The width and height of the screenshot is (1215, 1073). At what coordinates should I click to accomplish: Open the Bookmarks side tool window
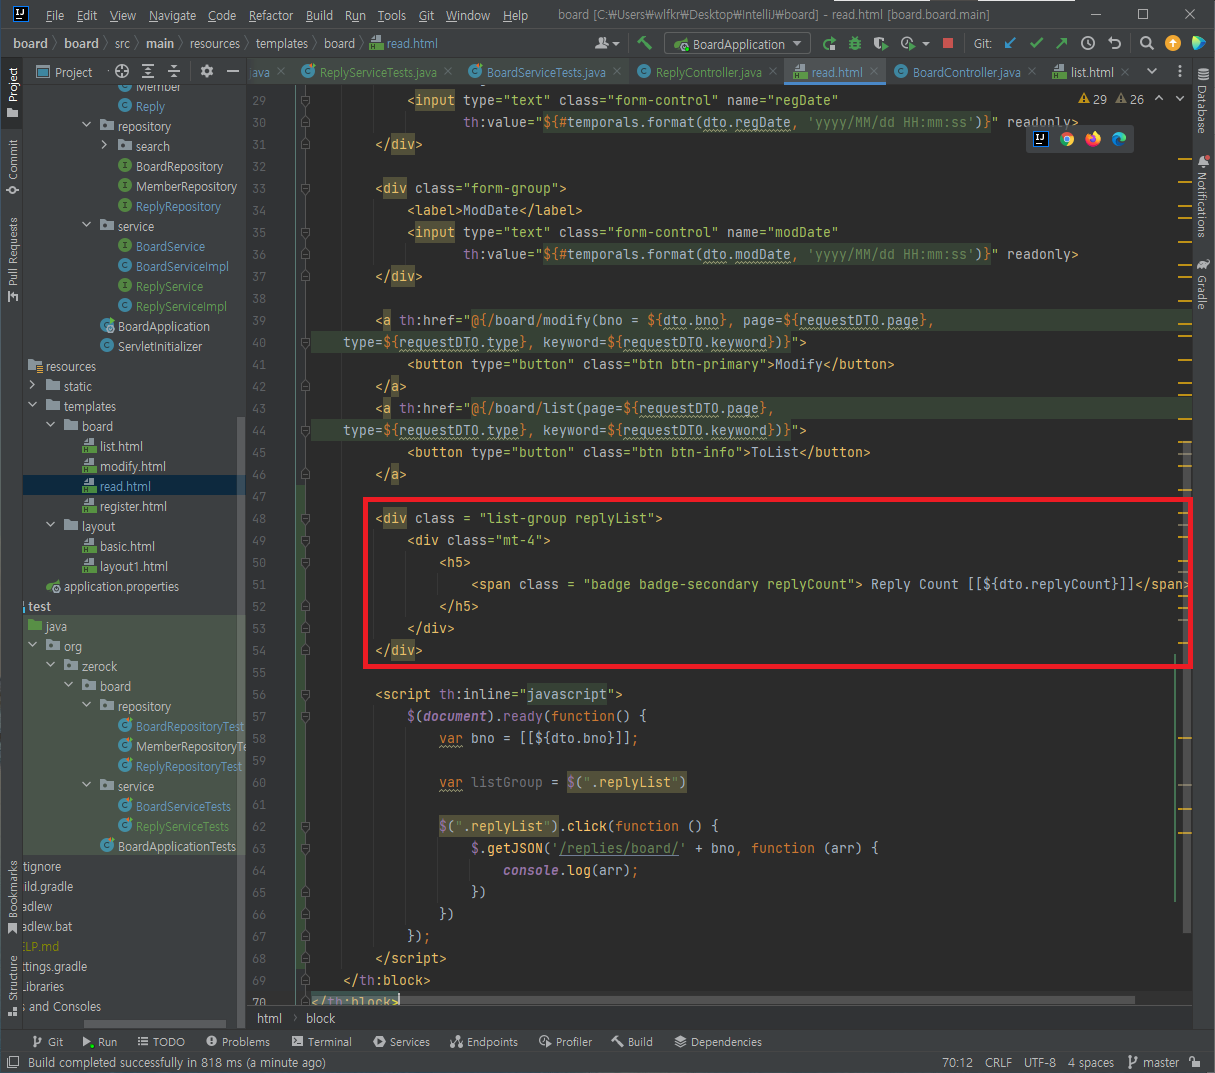[13, 897]
